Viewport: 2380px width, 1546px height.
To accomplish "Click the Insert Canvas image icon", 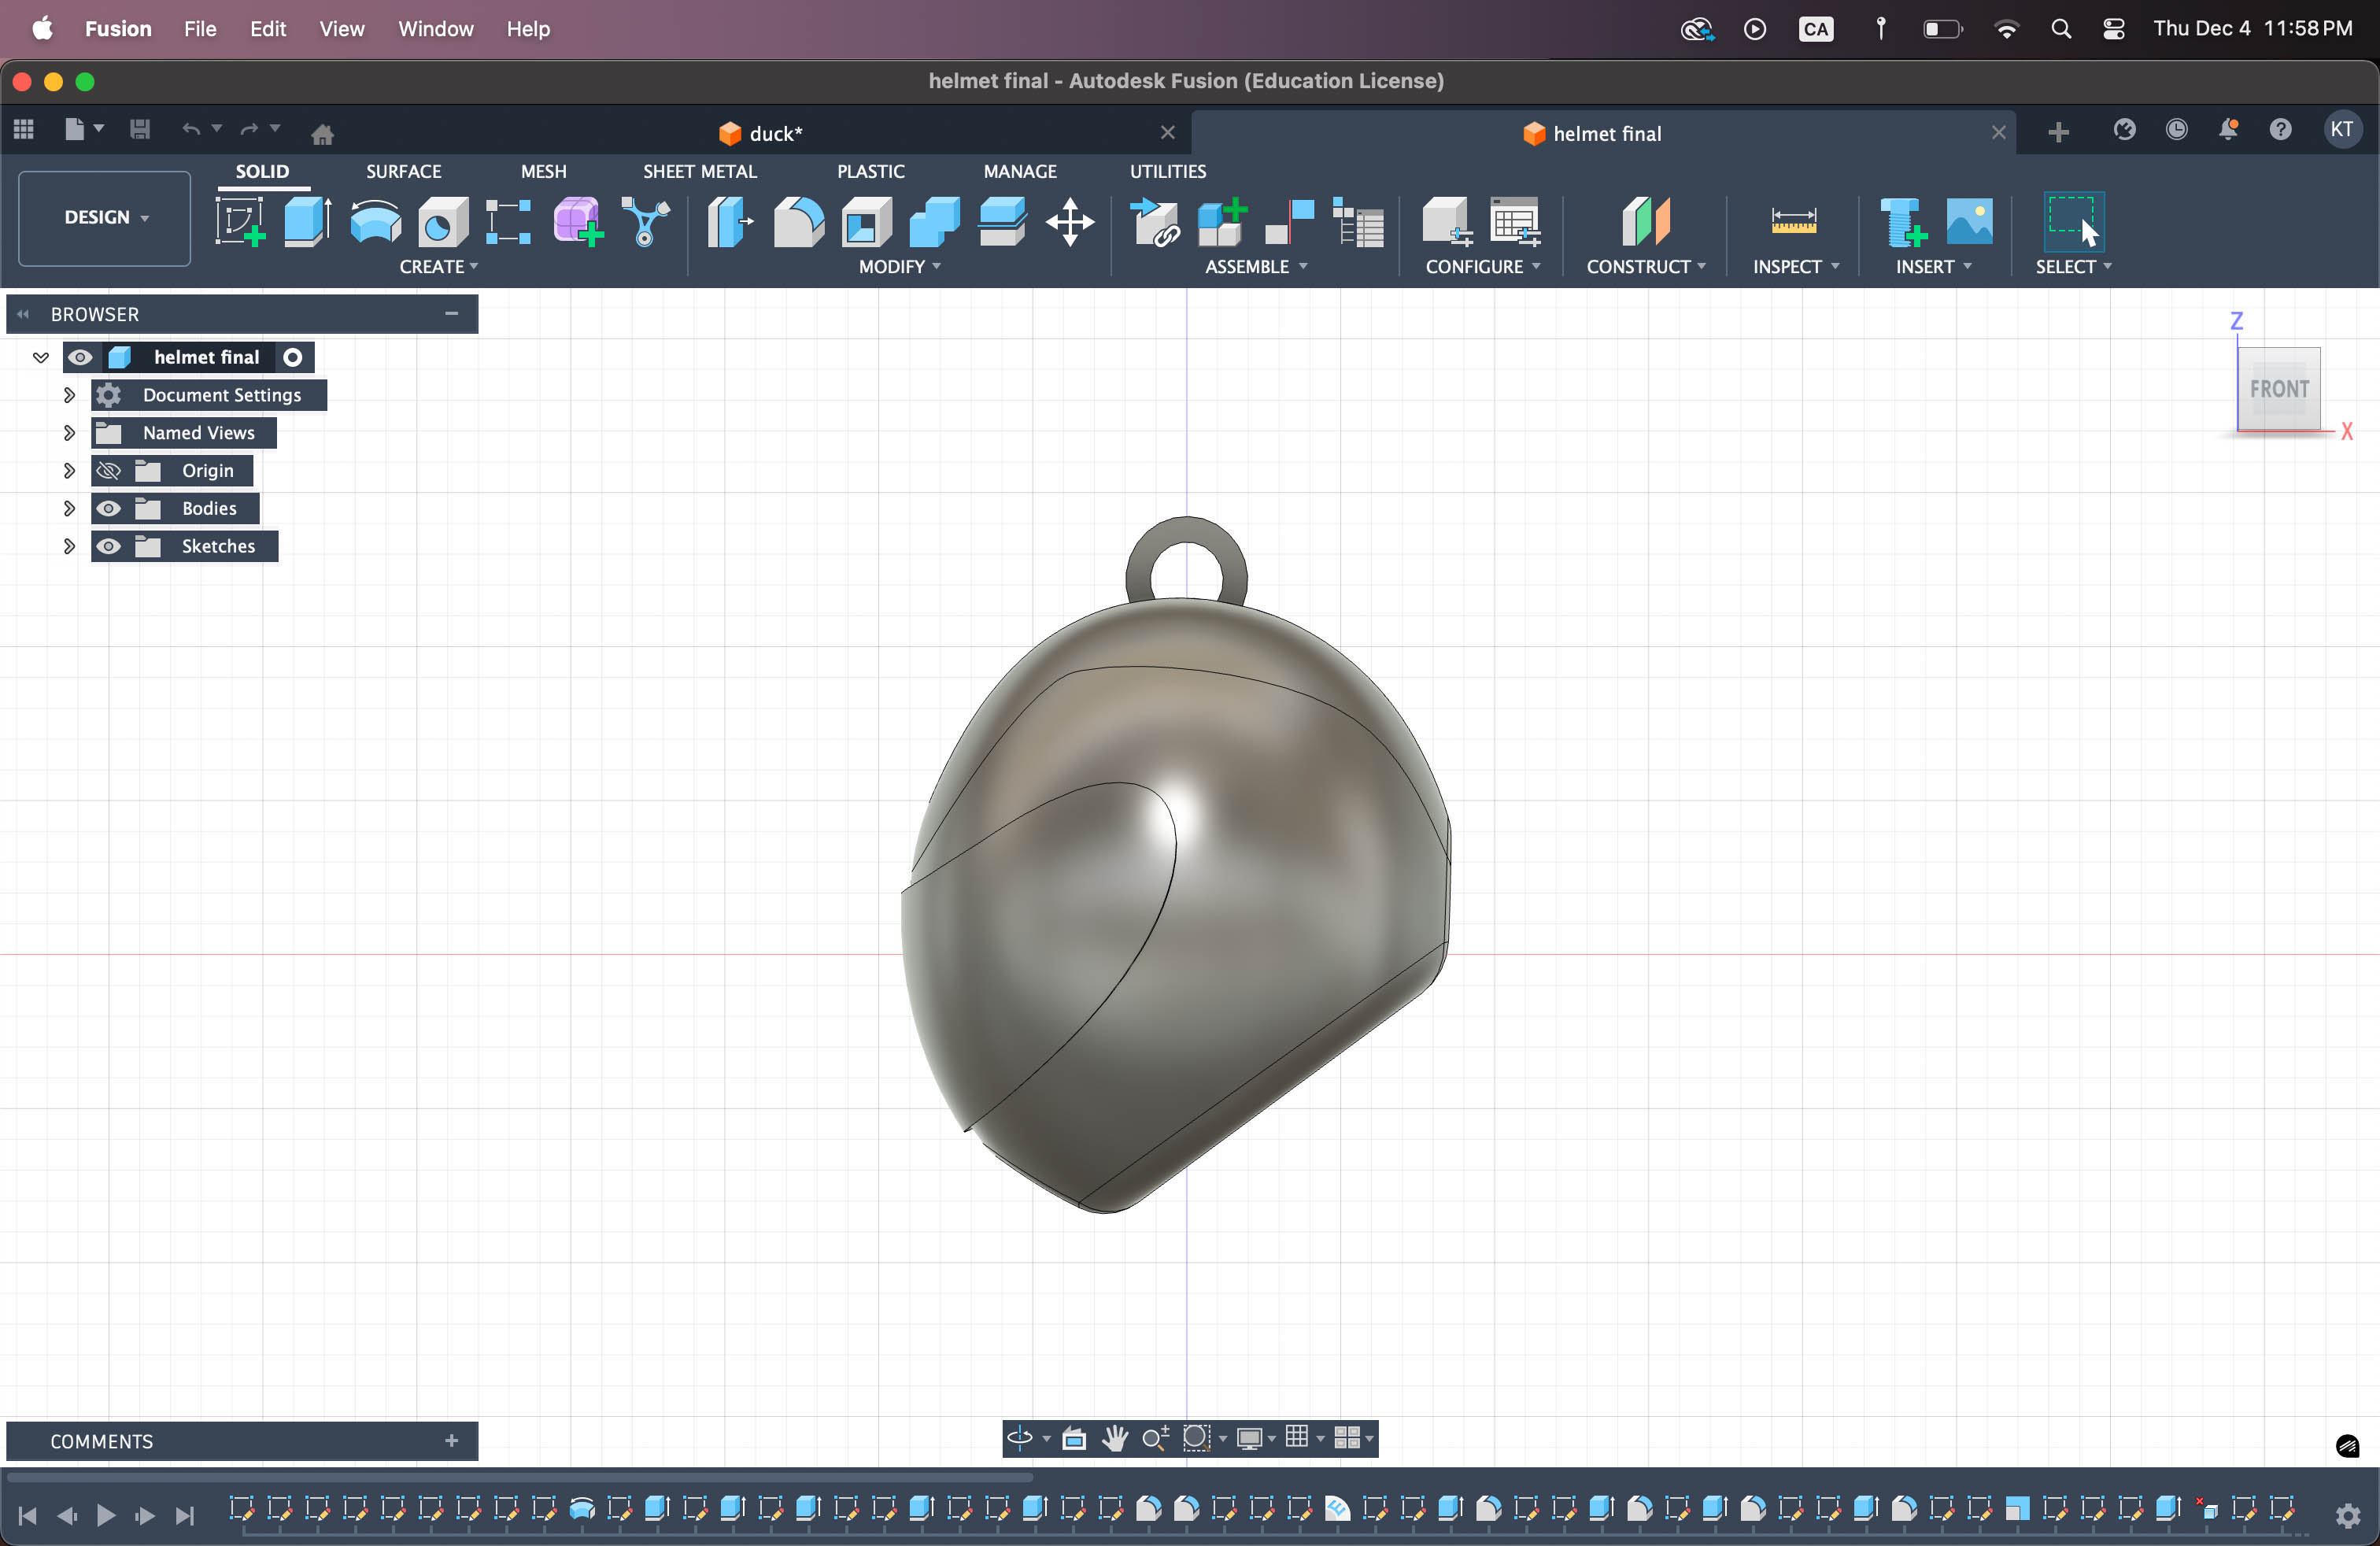I will pos(1968,221).
